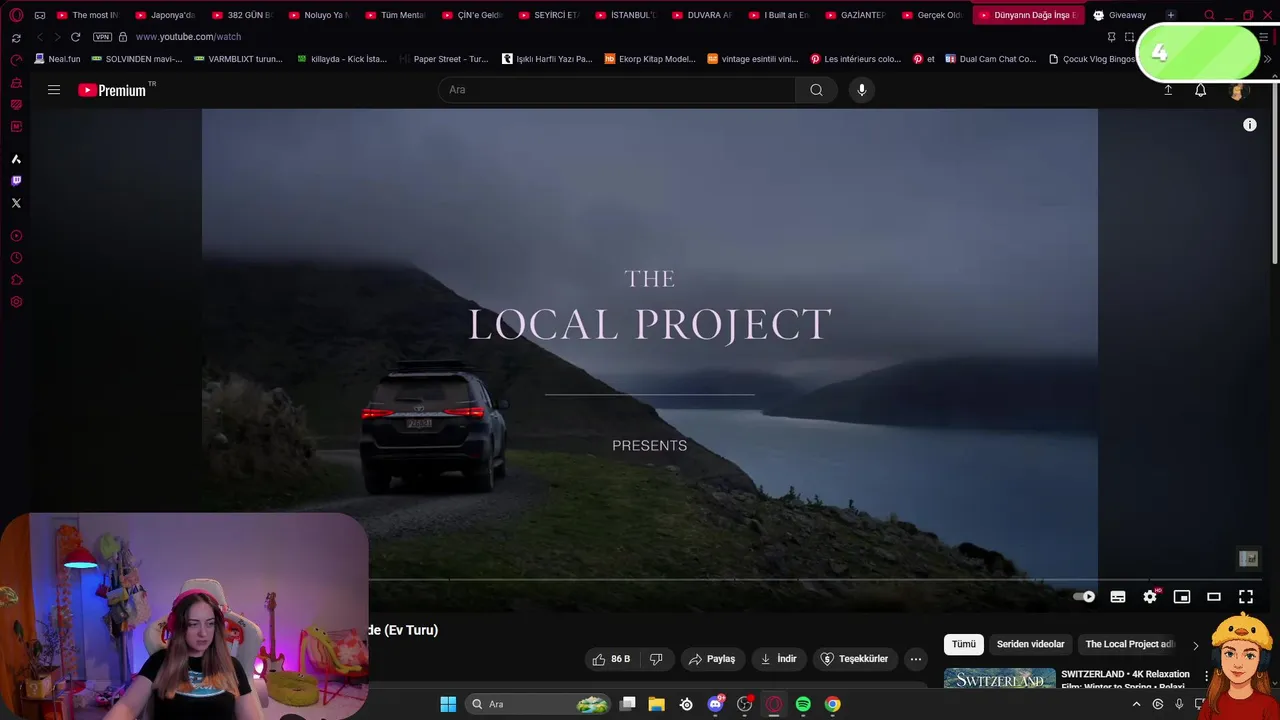Image resolution: width=1280 pixels, height=720 pixels.
Task: Switch to the Giveaway tab
Action: click(1120, 15)
